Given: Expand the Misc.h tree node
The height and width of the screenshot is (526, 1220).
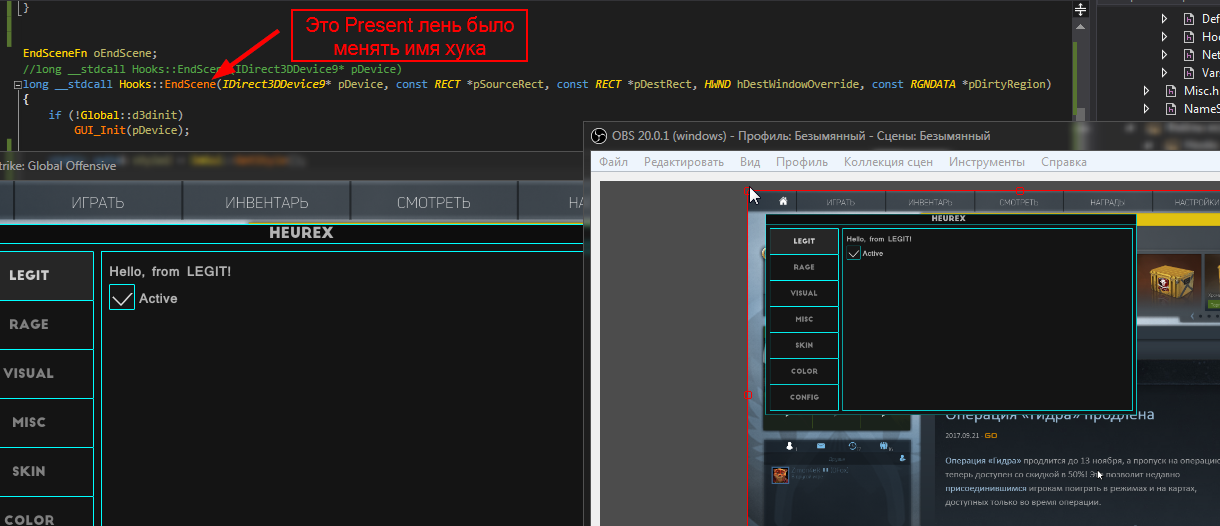Looking at the screenshot, I should tap(1146, 91).
